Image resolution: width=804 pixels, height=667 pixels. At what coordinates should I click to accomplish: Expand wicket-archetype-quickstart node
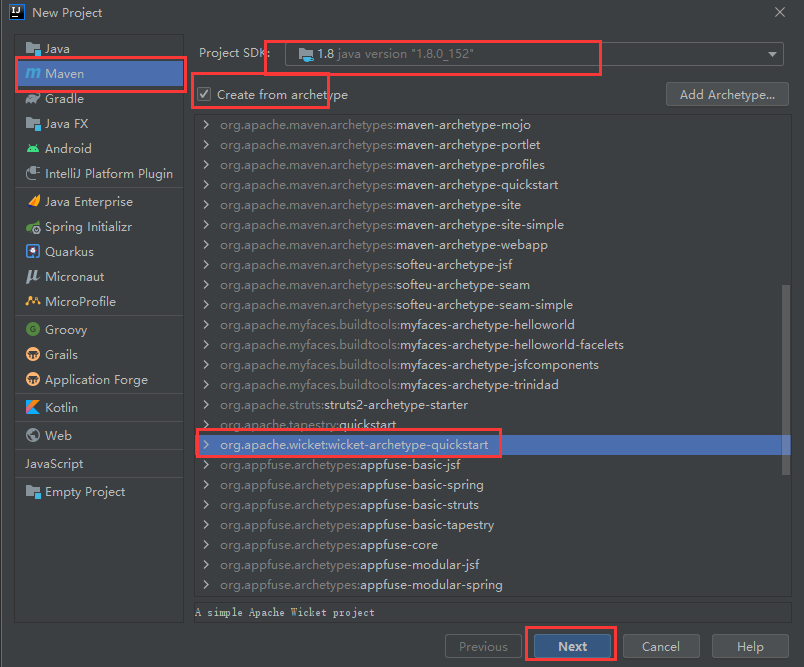[x=206, y=444]
